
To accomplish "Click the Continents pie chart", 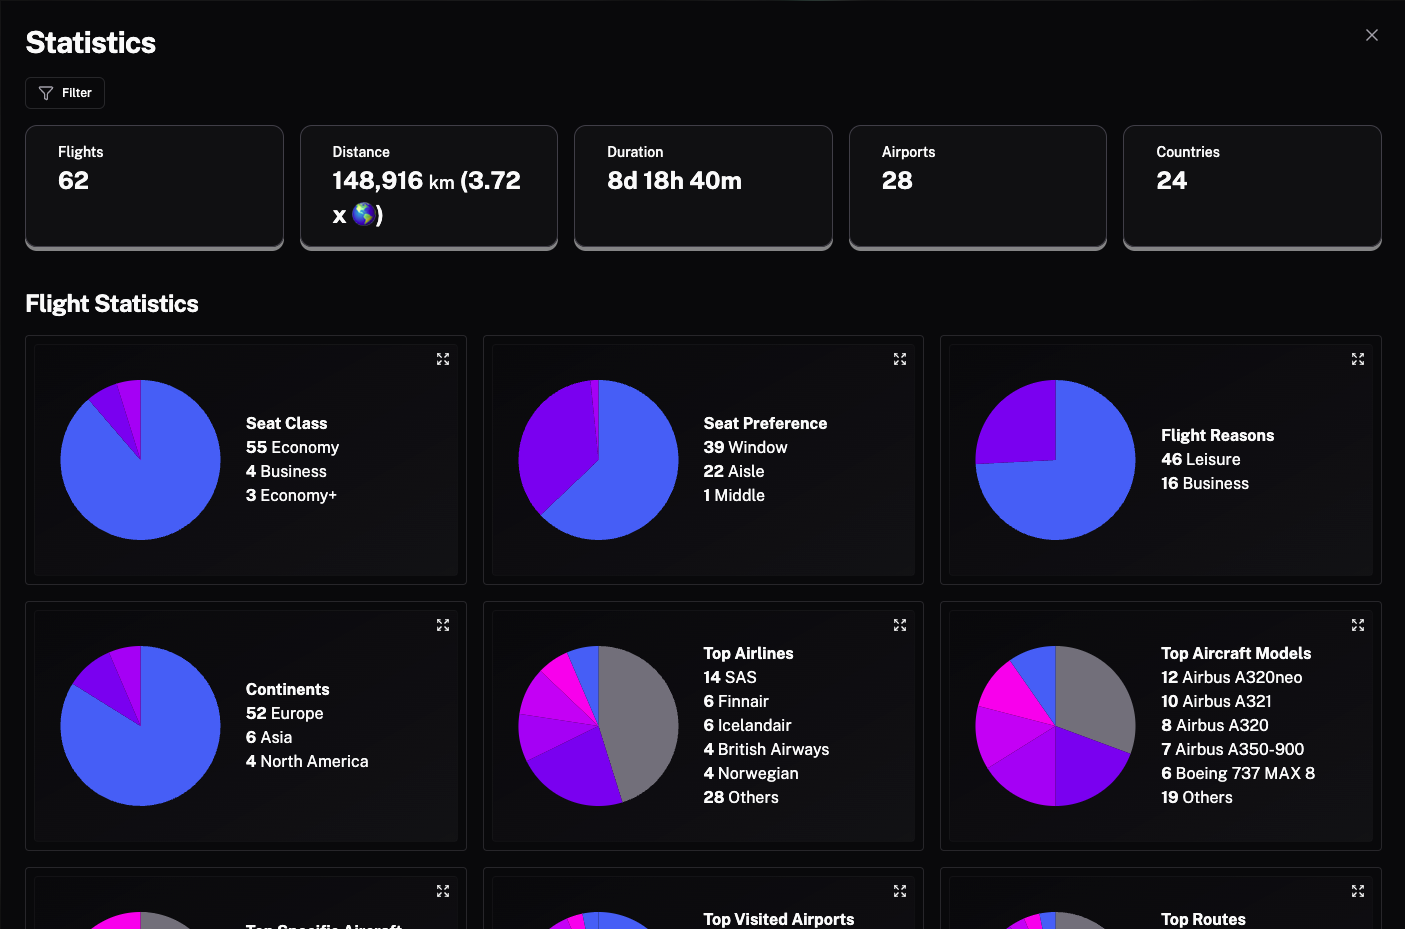I will point(141,726).
